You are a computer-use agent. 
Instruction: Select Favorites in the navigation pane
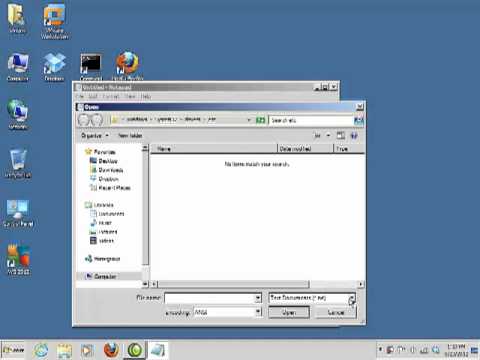[100, 152]
